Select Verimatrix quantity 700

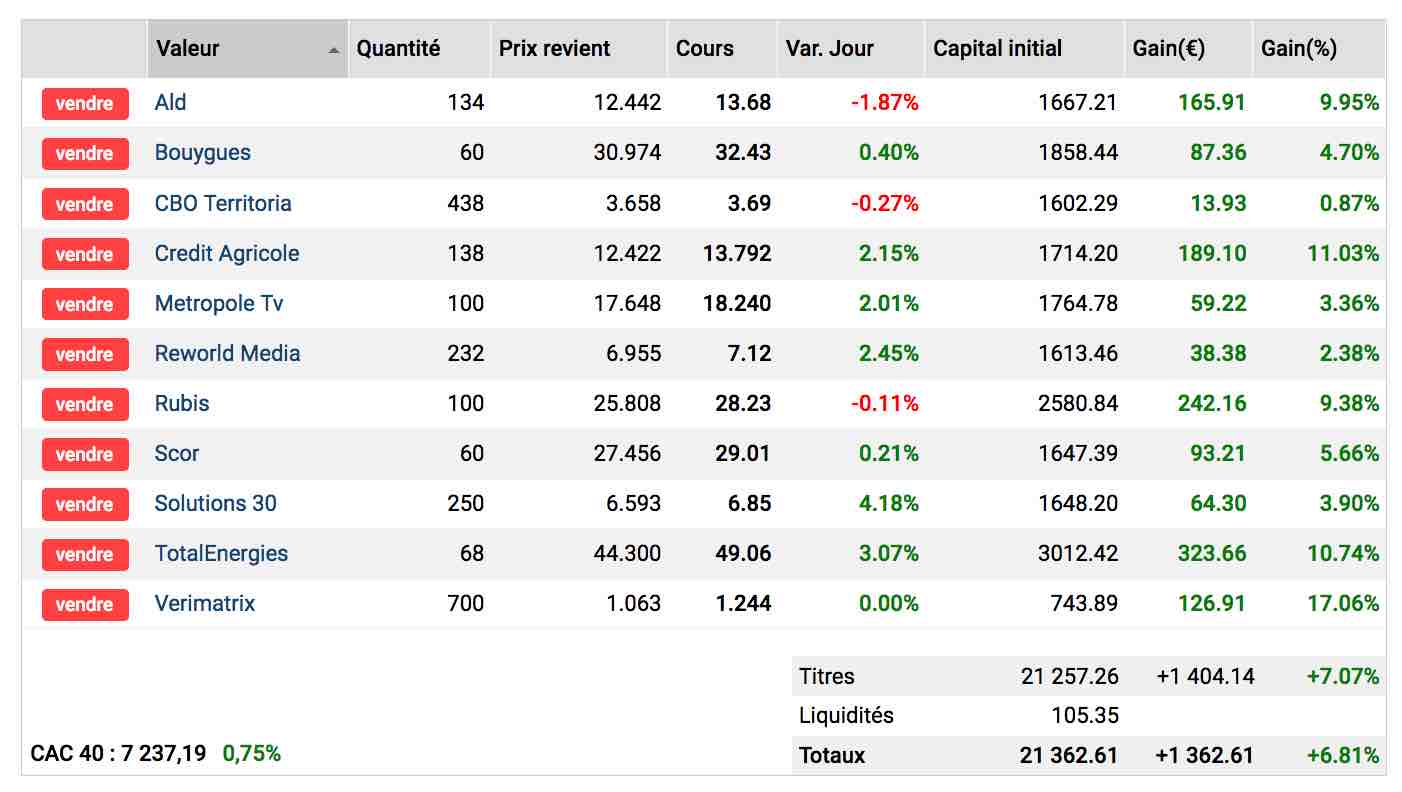point(466,603)
